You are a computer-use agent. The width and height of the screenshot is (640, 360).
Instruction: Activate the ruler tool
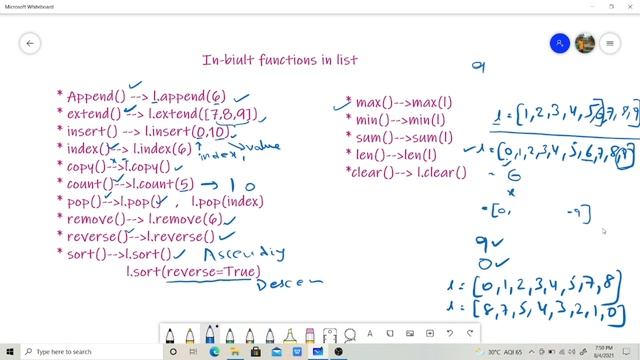coord(329,335)
